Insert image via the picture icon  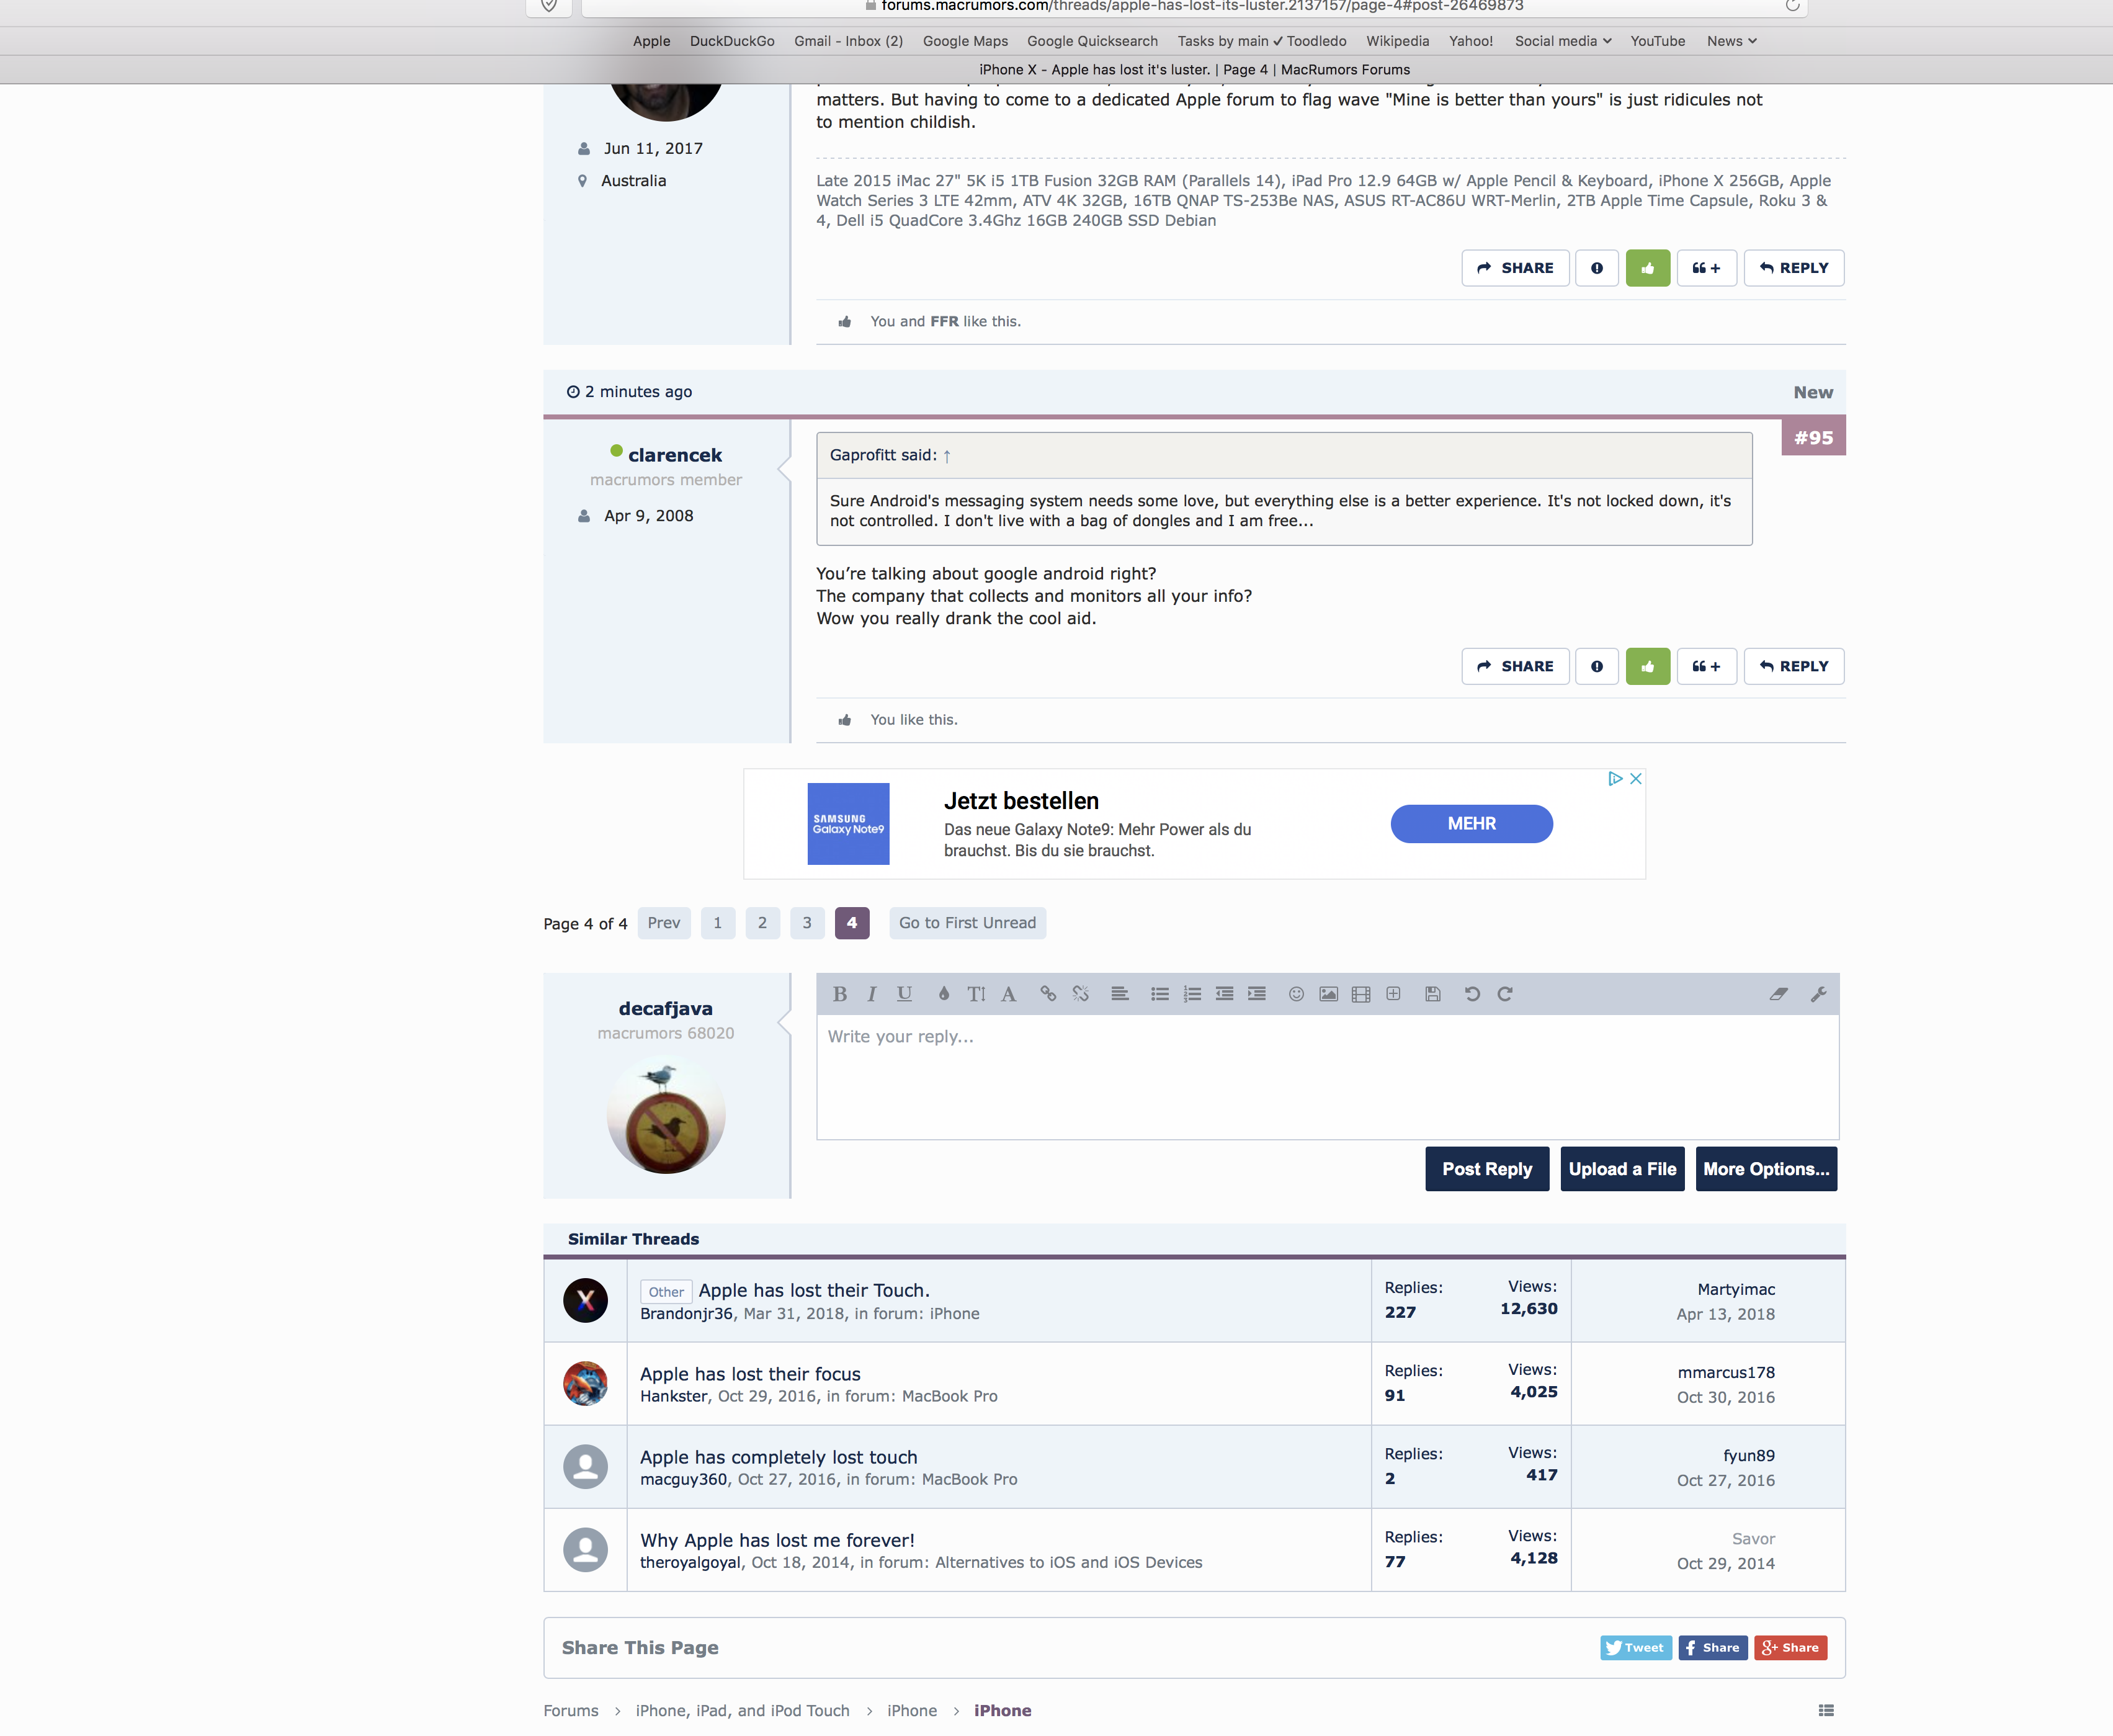coord(1328,994)
